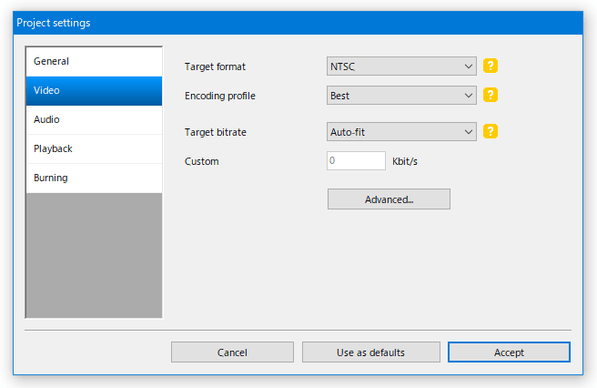597x388 pixels.
Task: Select the Video settings page
Action: point(94,91)
